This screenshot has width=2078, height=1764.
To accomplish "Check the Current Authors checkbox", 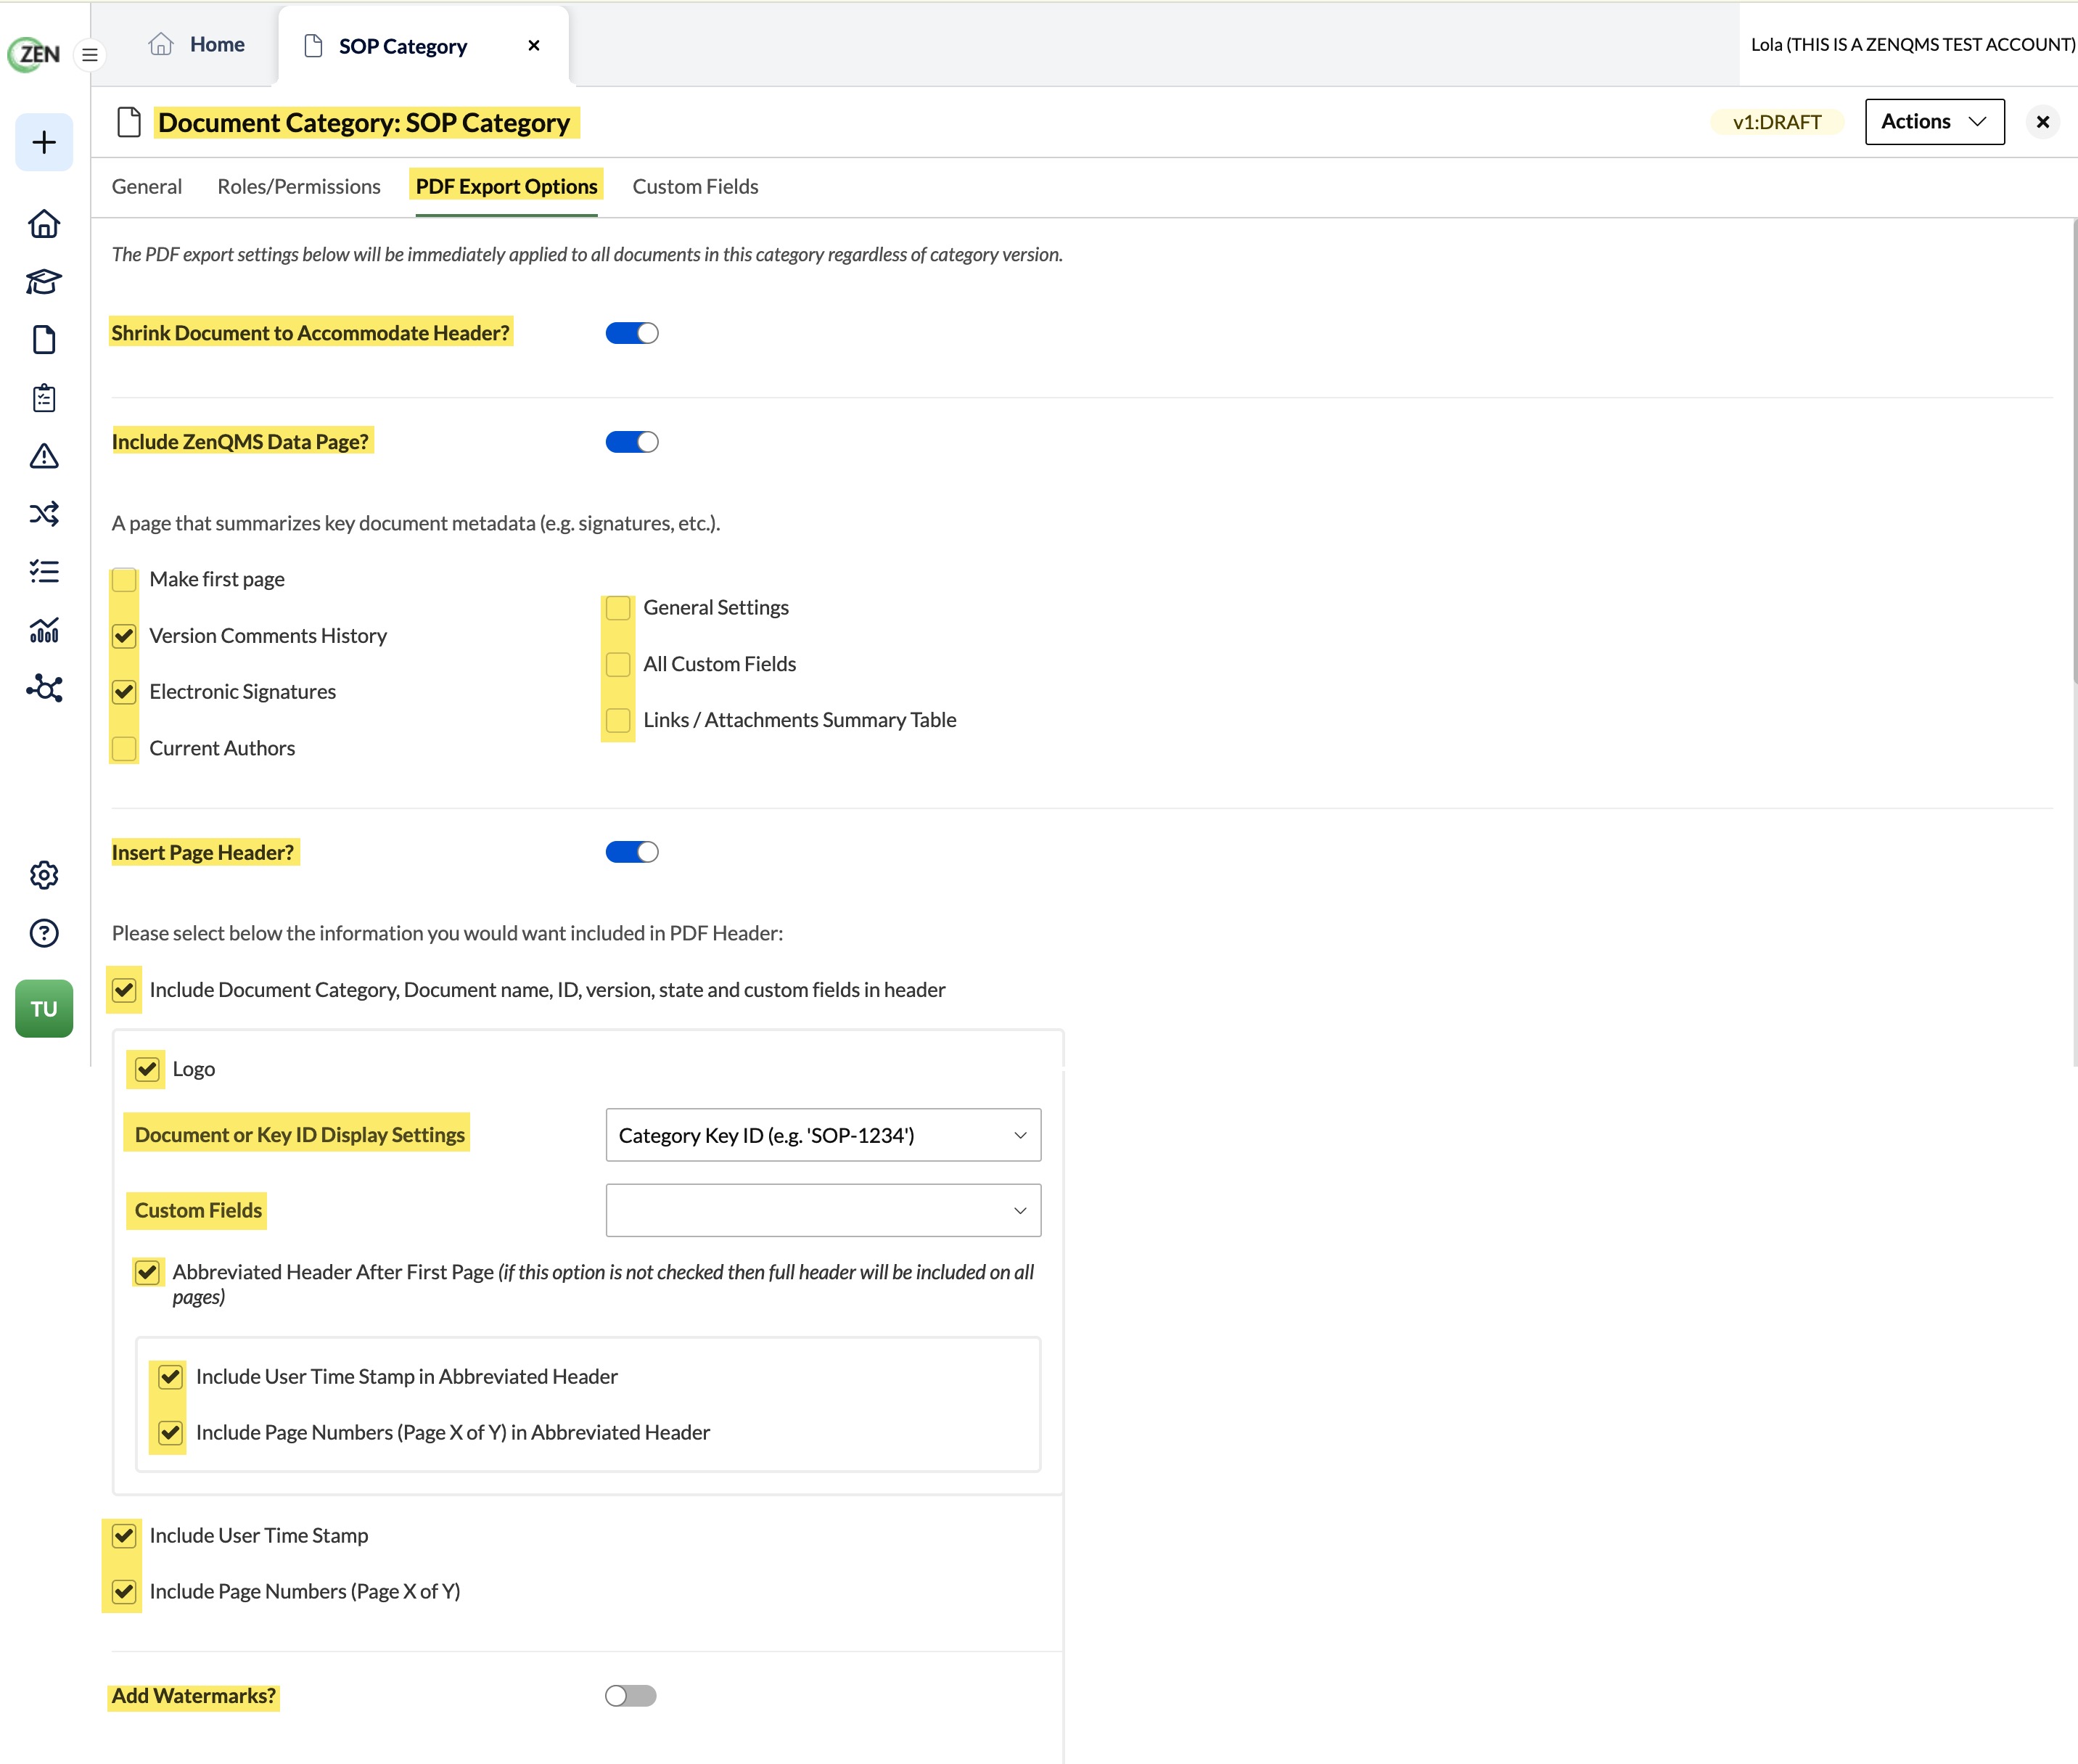I will pyautogui.click(x=124, y=749).
